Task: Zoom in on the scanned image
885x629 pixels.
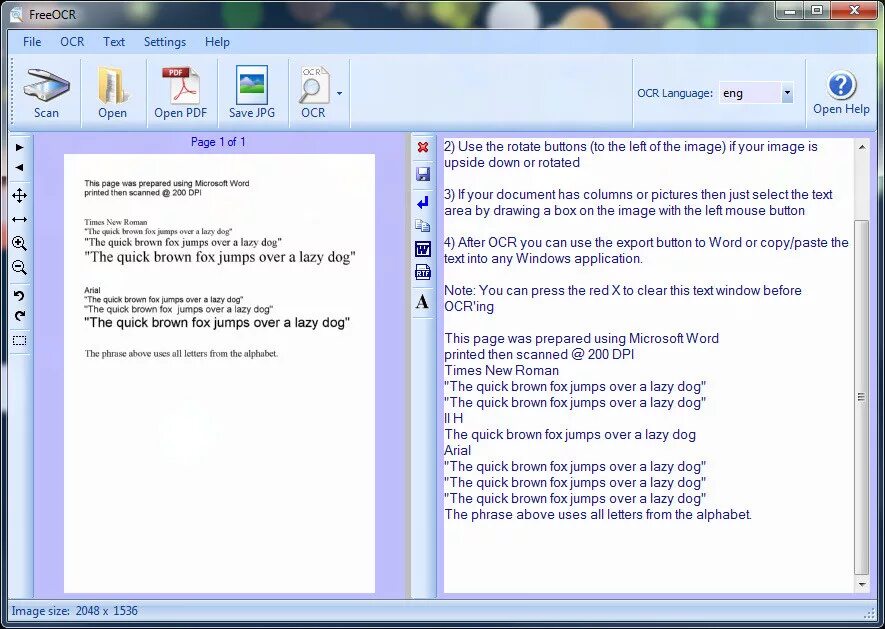Action: [20, 243]
